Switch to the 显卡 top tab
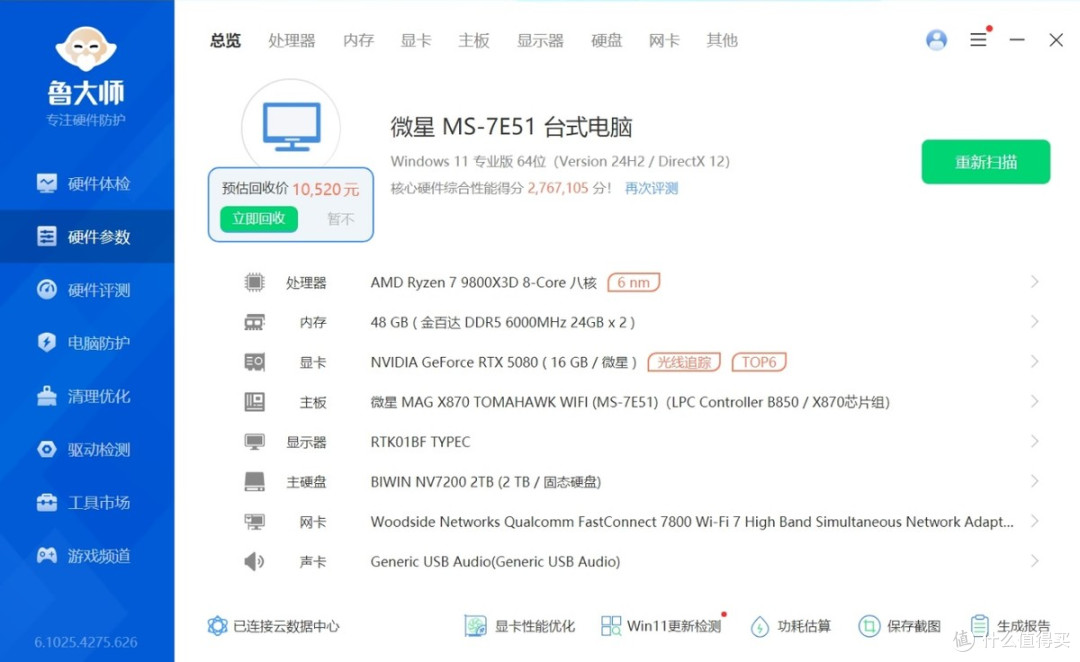This screenshot has height=662, width=1080. [416, 41]
